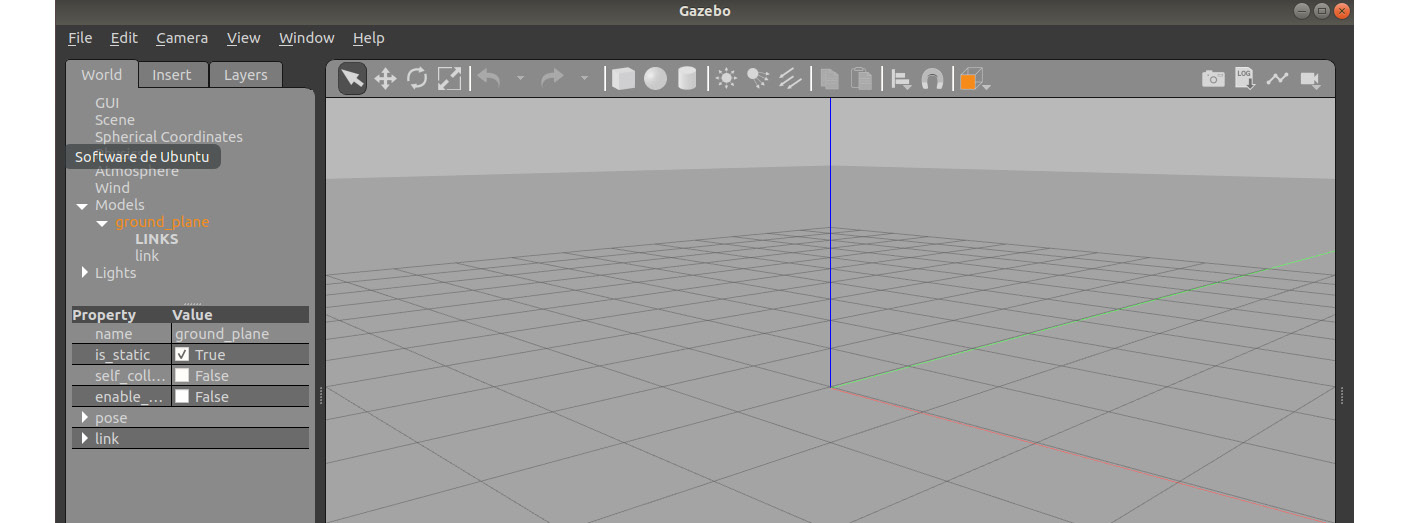The image size is (1408, 523).
Task: Start video recording with camcorder icon
Action: pyautogui.click(x=1310, y=78)
